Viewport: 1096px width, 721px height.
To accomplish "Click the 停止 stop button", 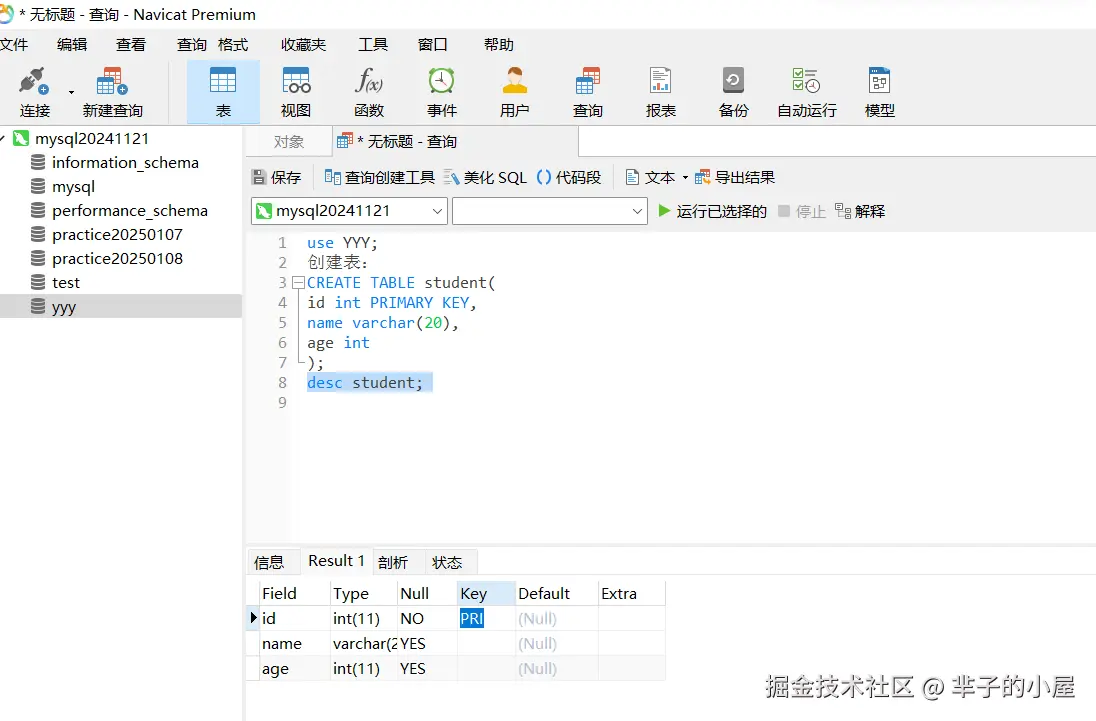I will pos(802,211).
